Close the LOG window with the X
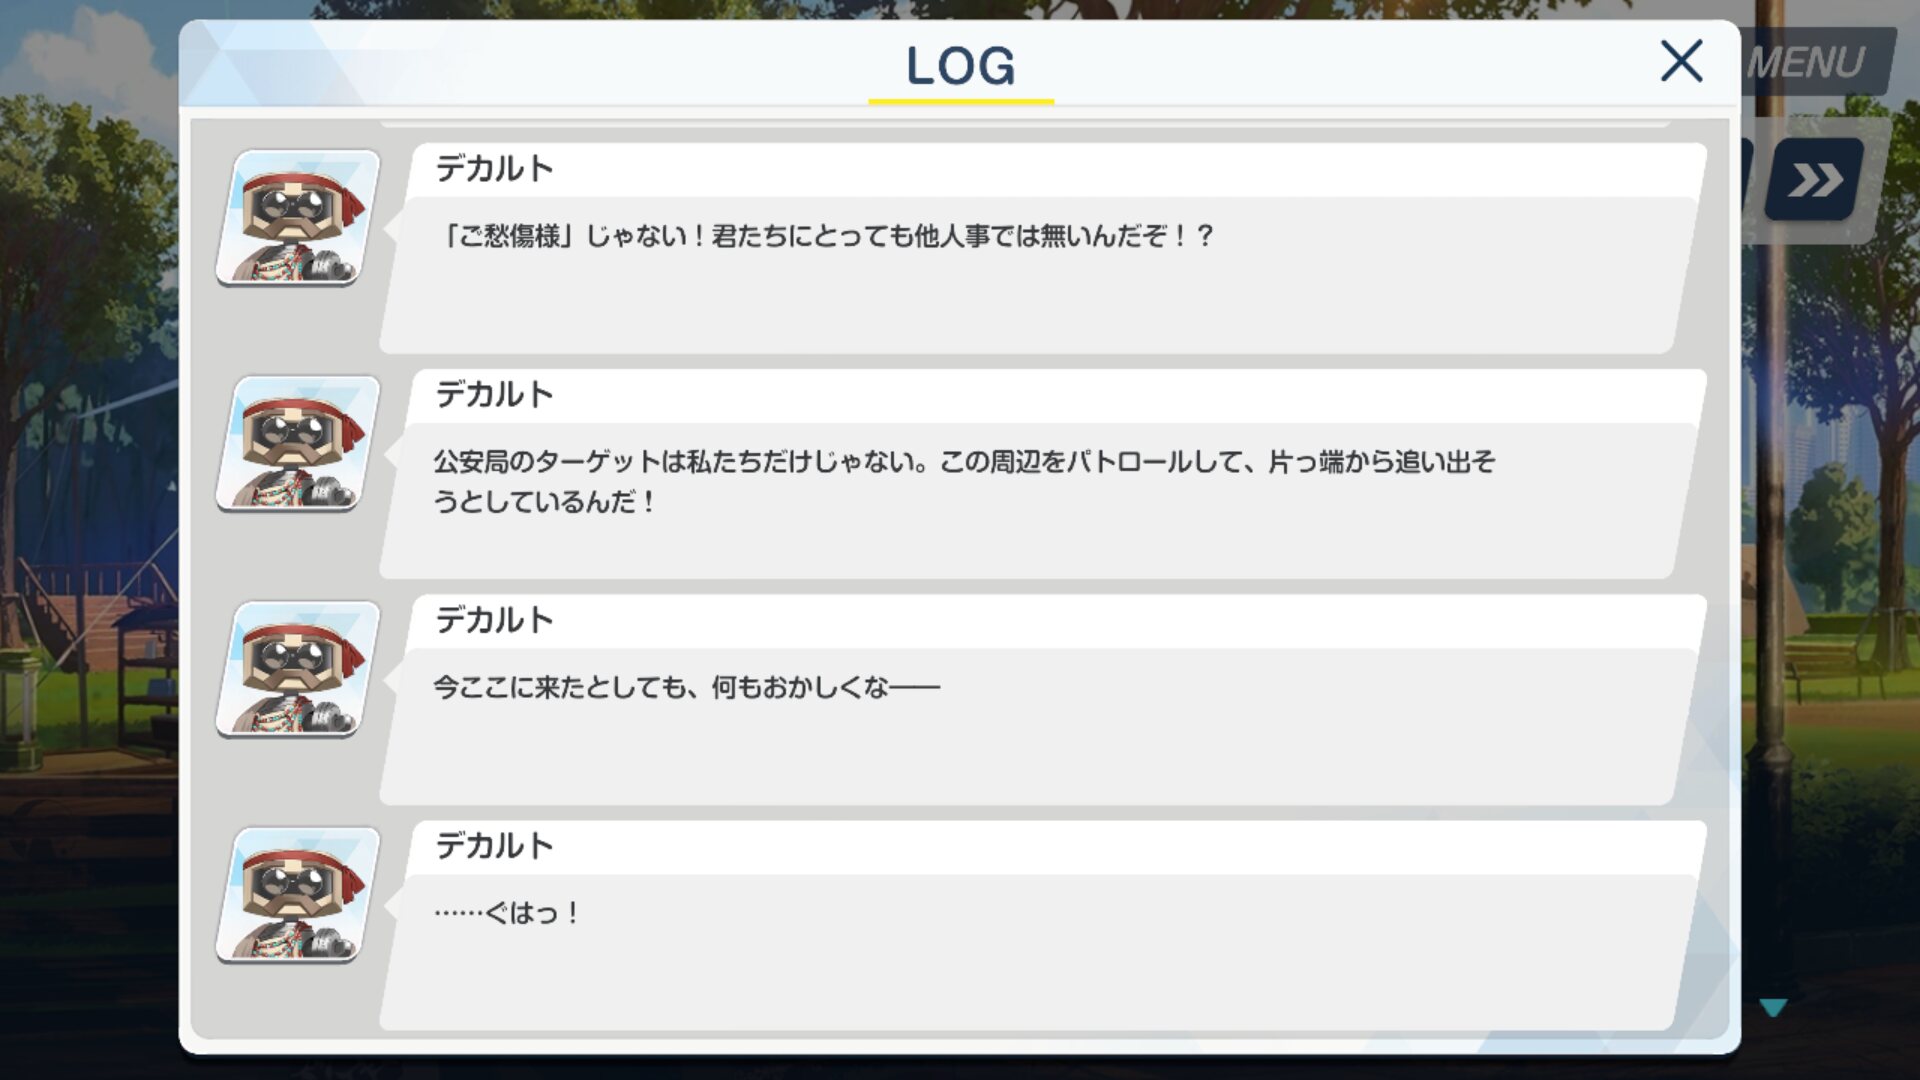1920x1080 pixels. tap(1681, 62)
